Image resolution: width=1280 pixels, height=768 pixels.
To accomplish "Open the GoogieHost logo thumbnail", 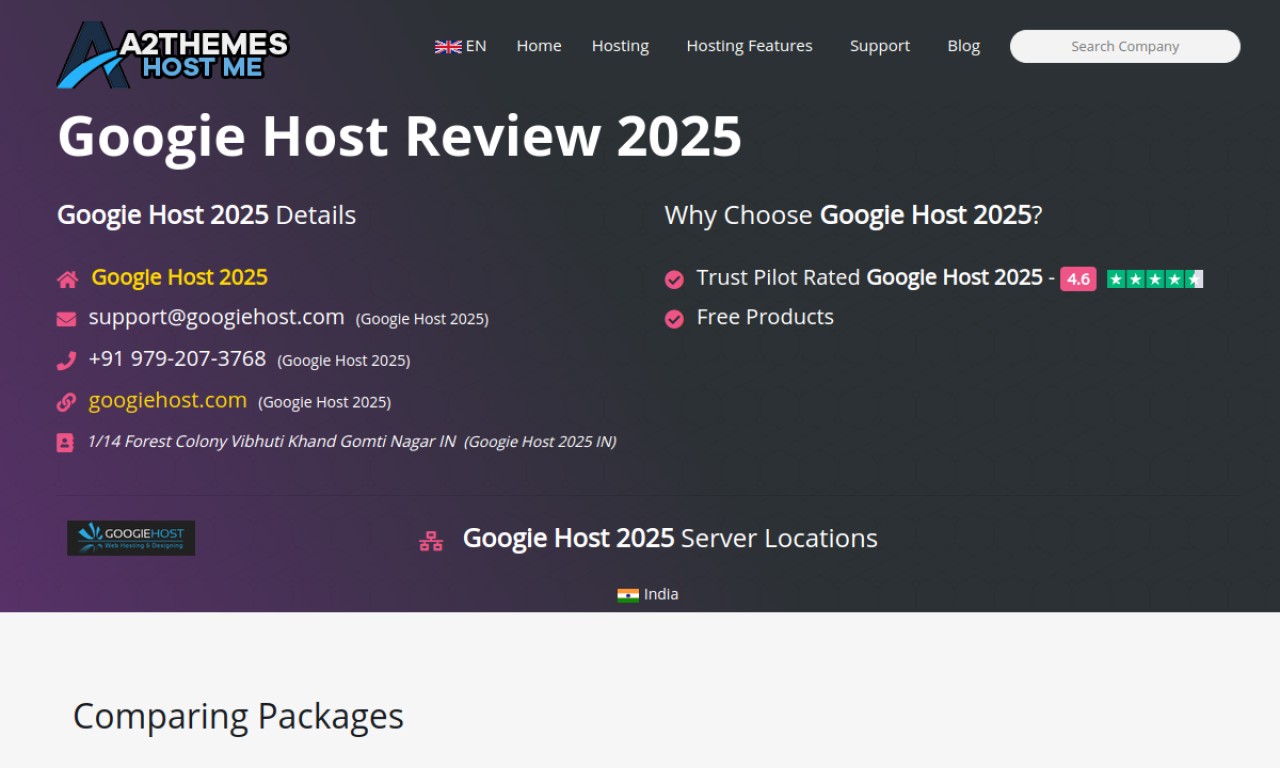I will (x=131, y=538).
